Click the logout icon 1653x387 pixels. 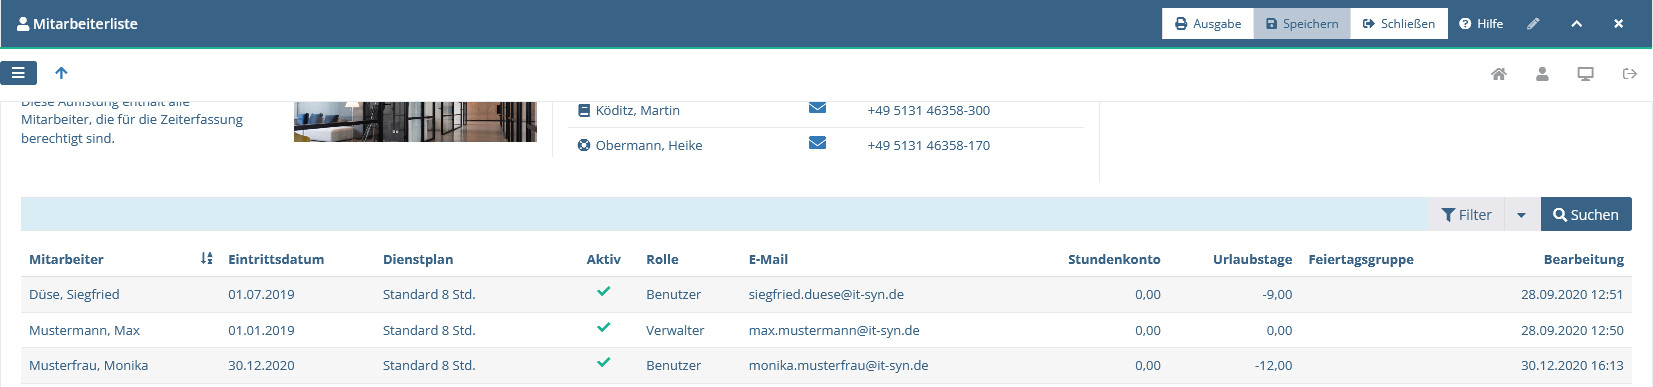tap(1629, 74)
